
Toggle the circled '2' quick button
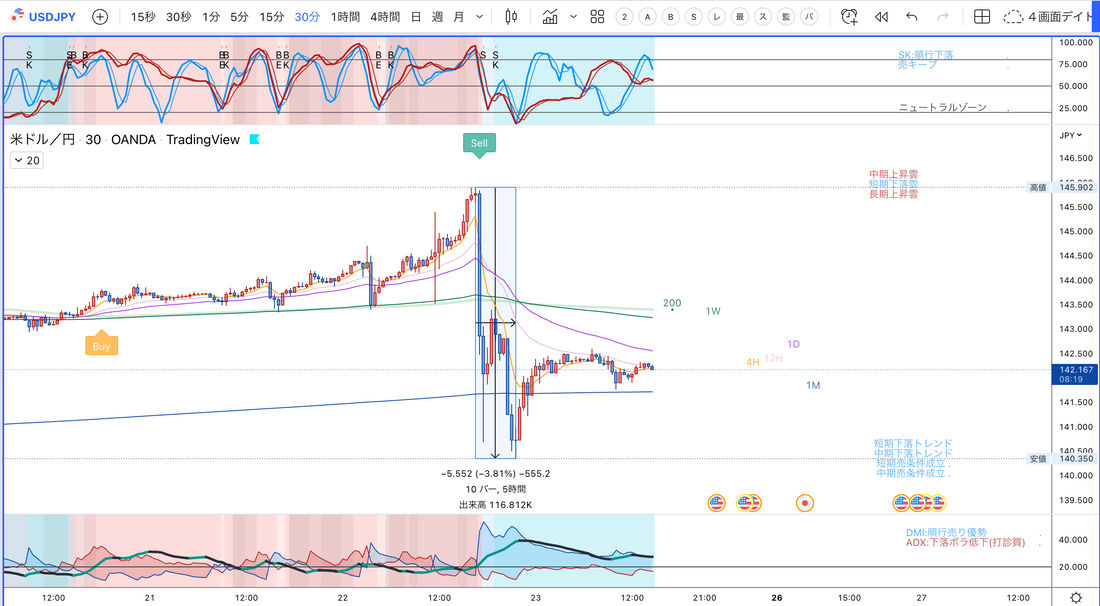tap(624, 17)
